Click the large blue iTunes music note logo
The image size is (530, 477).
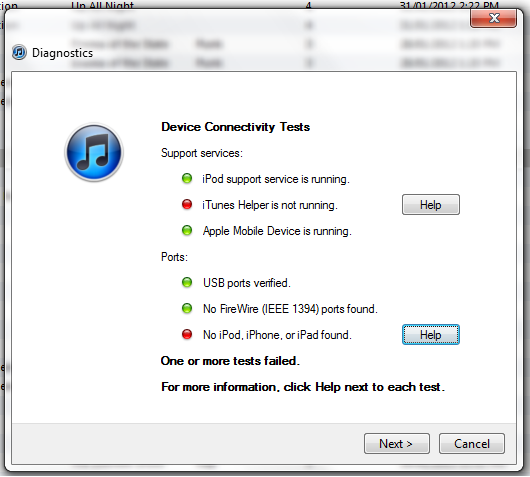pyautogui.click(x=94, y=152)
